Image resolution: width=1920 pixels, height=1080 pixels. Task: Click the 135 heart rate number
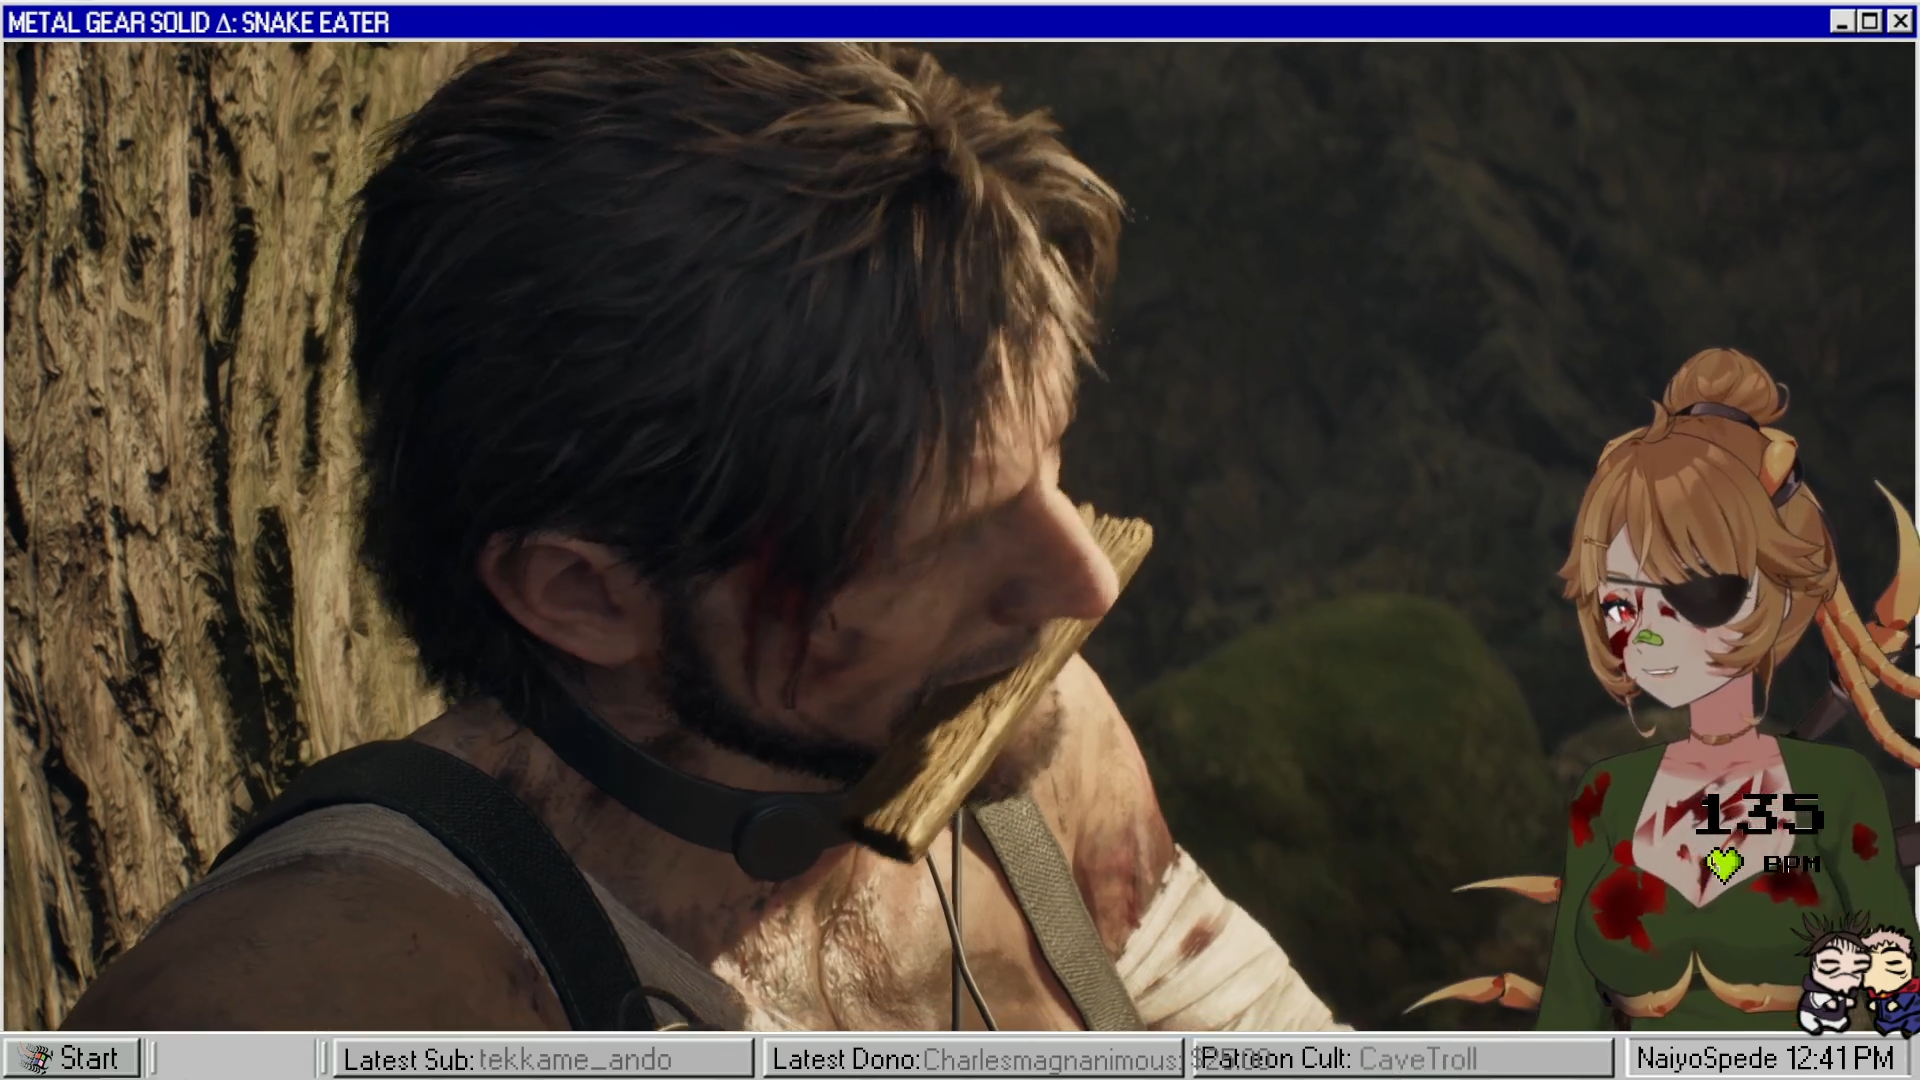click(x=1759, y=814)
